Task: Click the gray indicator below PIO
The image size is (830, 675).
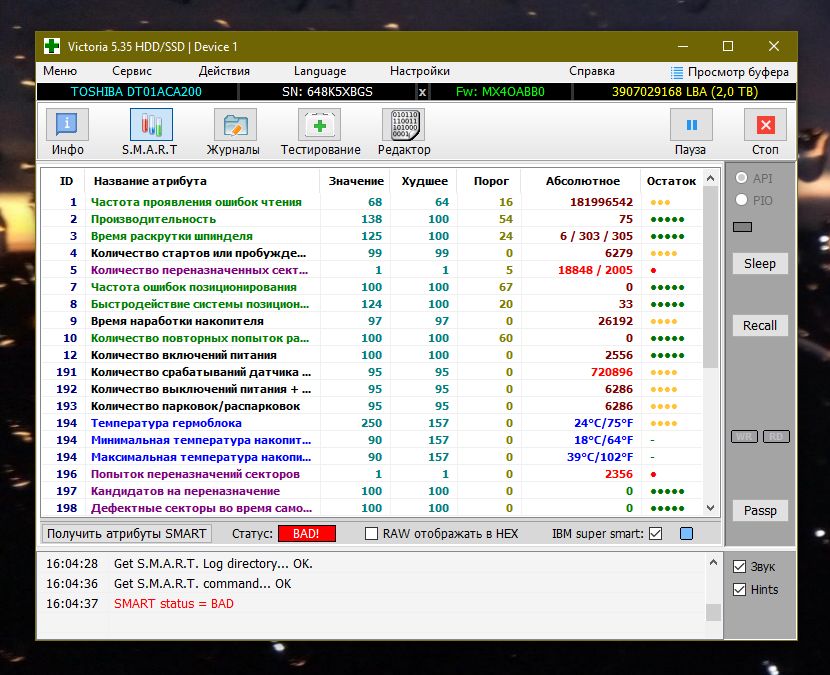Action: coord(742,227)
